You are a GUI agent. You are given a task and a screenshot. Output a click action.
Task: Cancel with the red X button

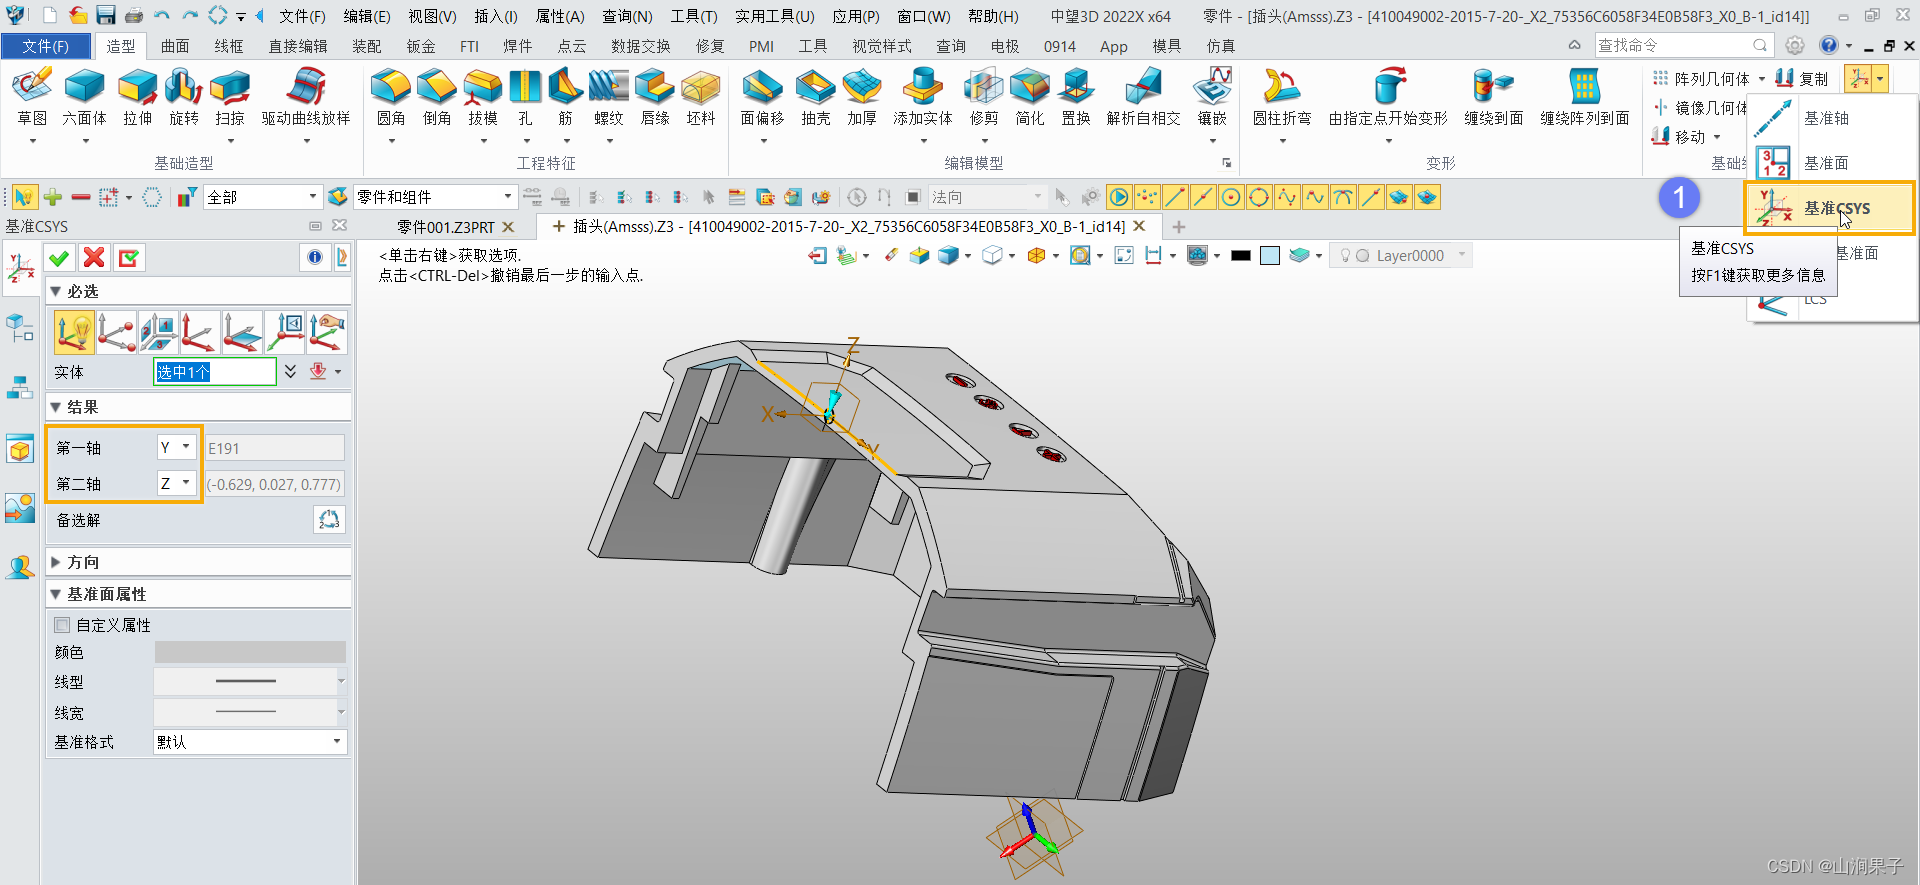click(x=94, y=258)
